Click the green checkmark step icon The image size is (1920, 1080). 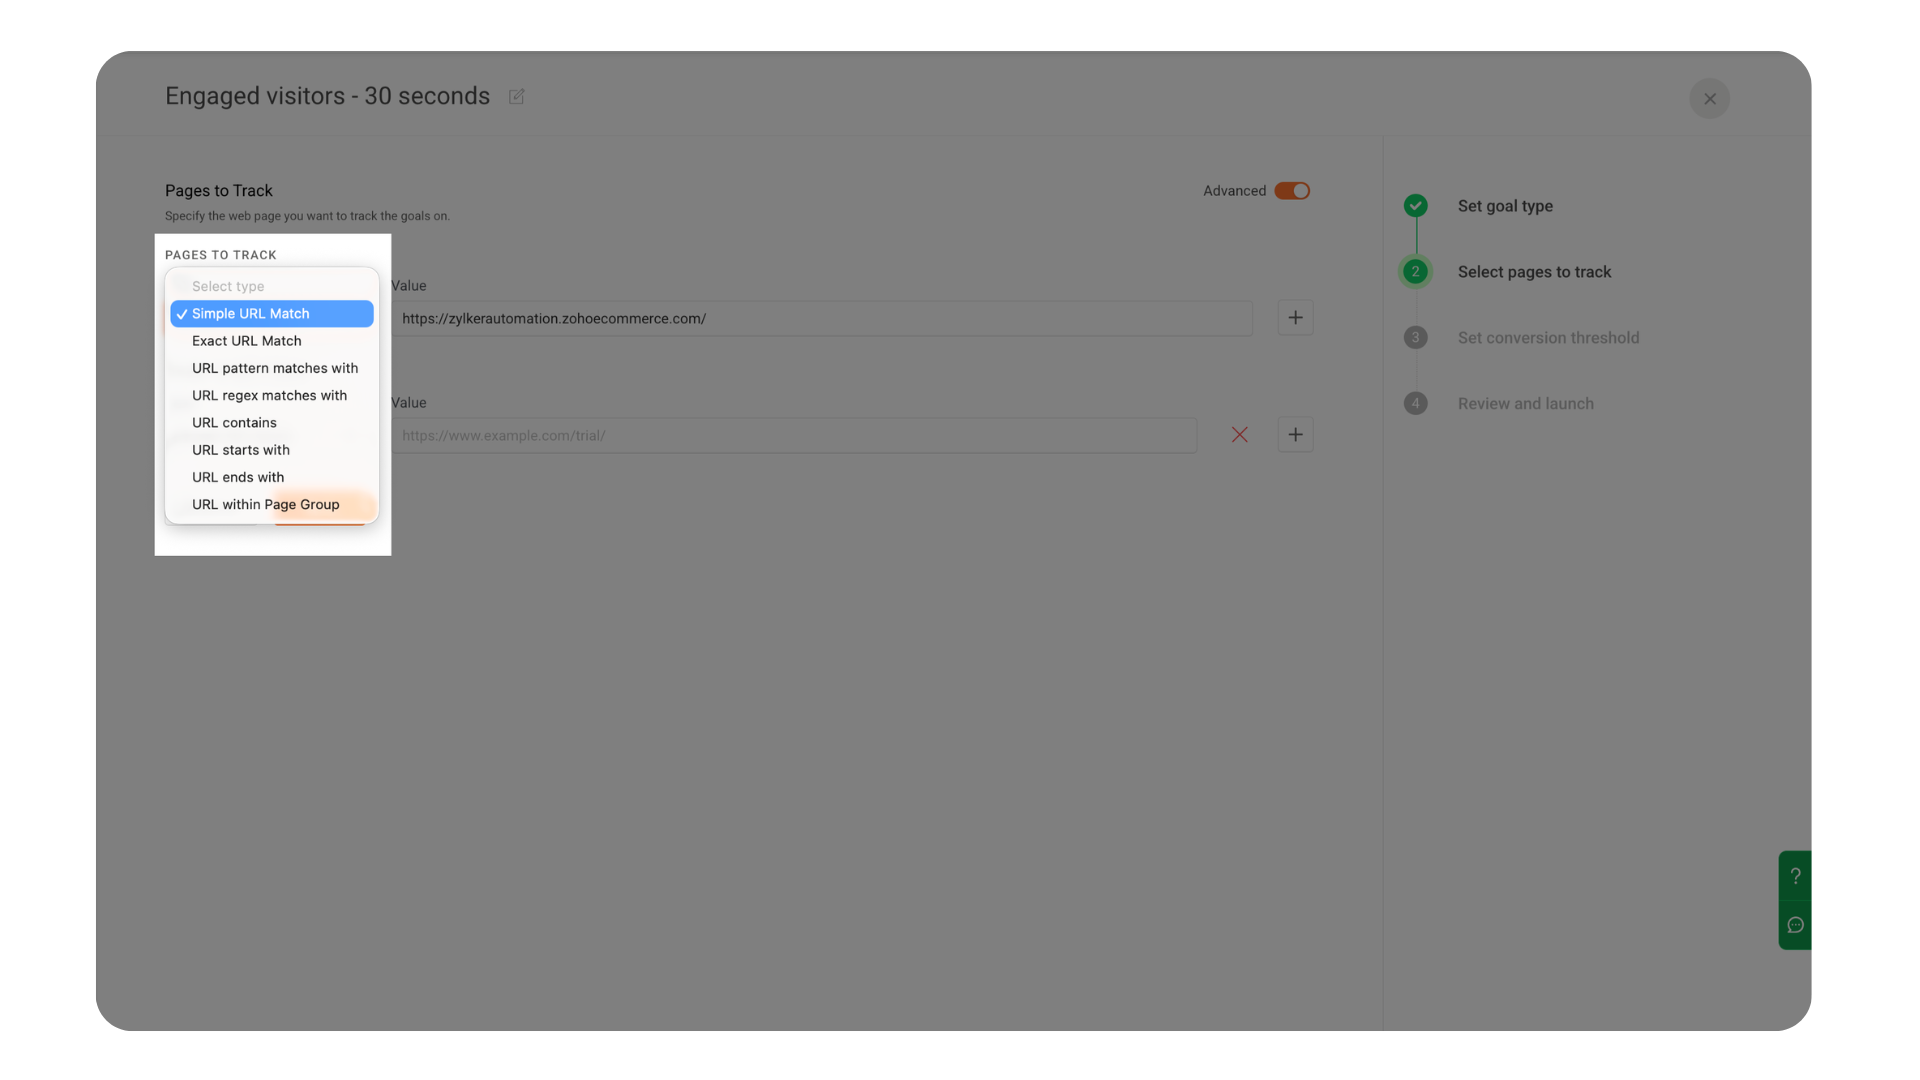click(x=1415, y=206)
